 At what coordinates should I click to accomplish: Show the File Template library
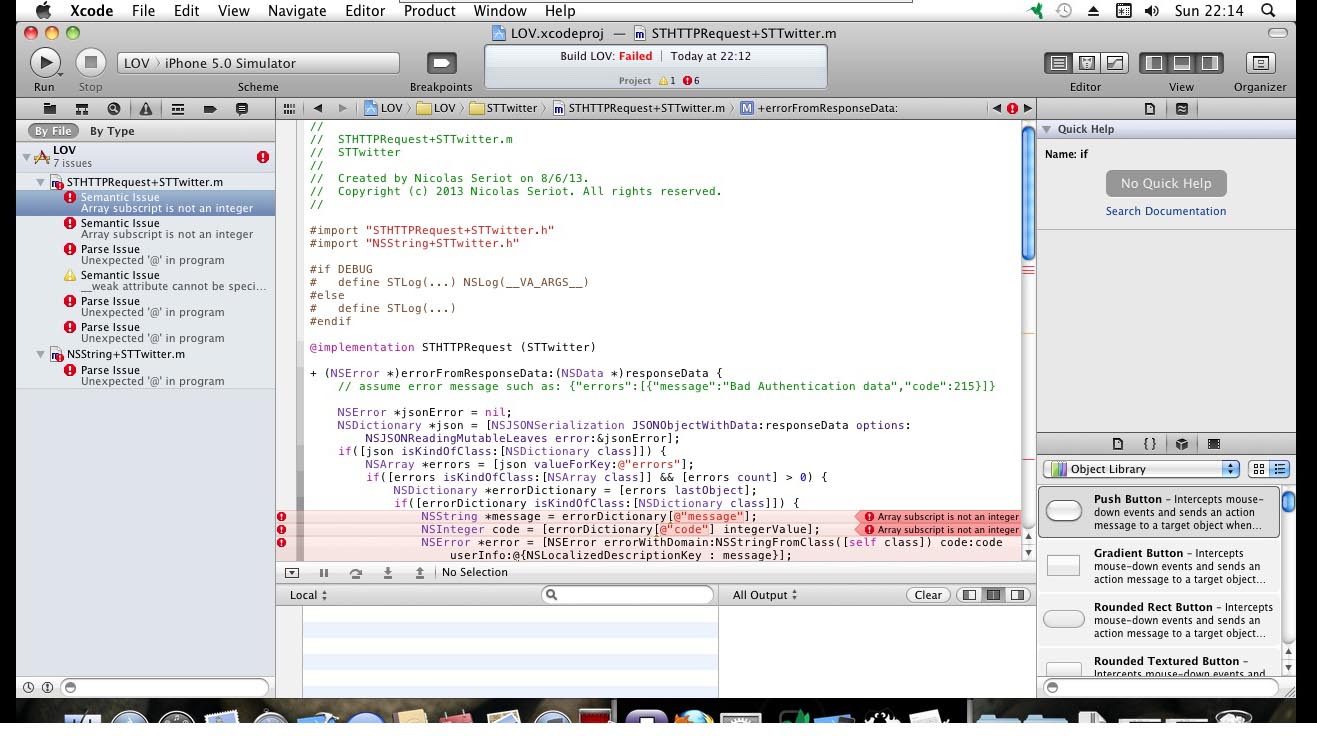point(1119,443)
